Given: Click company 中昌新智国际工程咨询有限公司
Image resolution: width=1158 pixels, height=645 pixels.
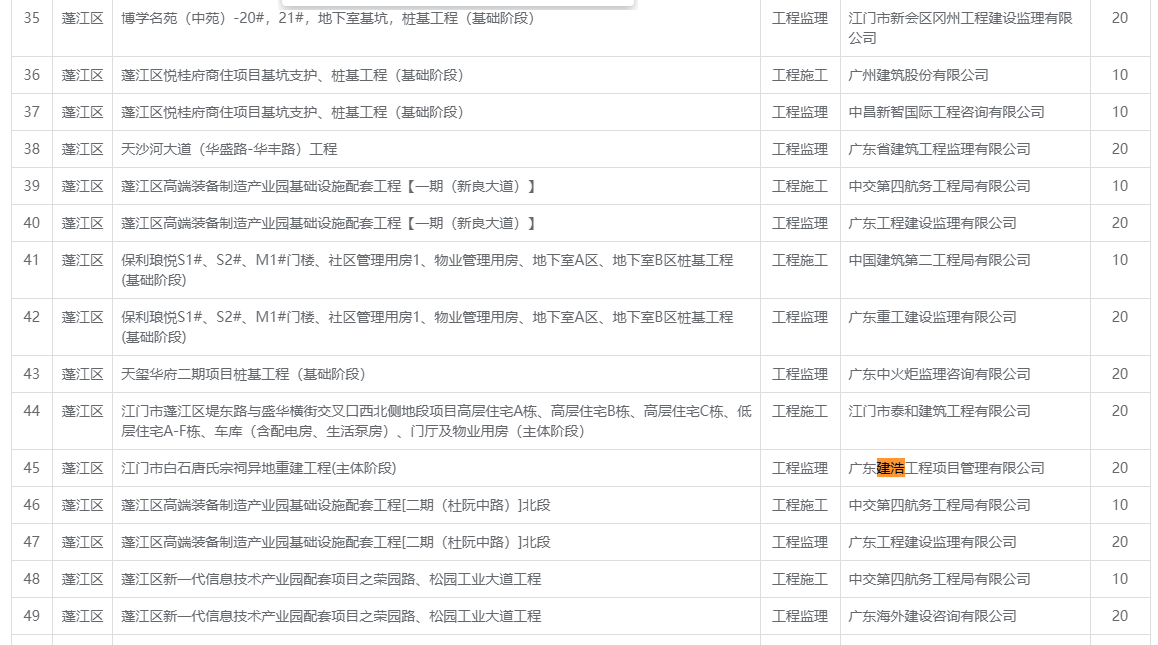Looking at the screenshot, I should point(946,112).
